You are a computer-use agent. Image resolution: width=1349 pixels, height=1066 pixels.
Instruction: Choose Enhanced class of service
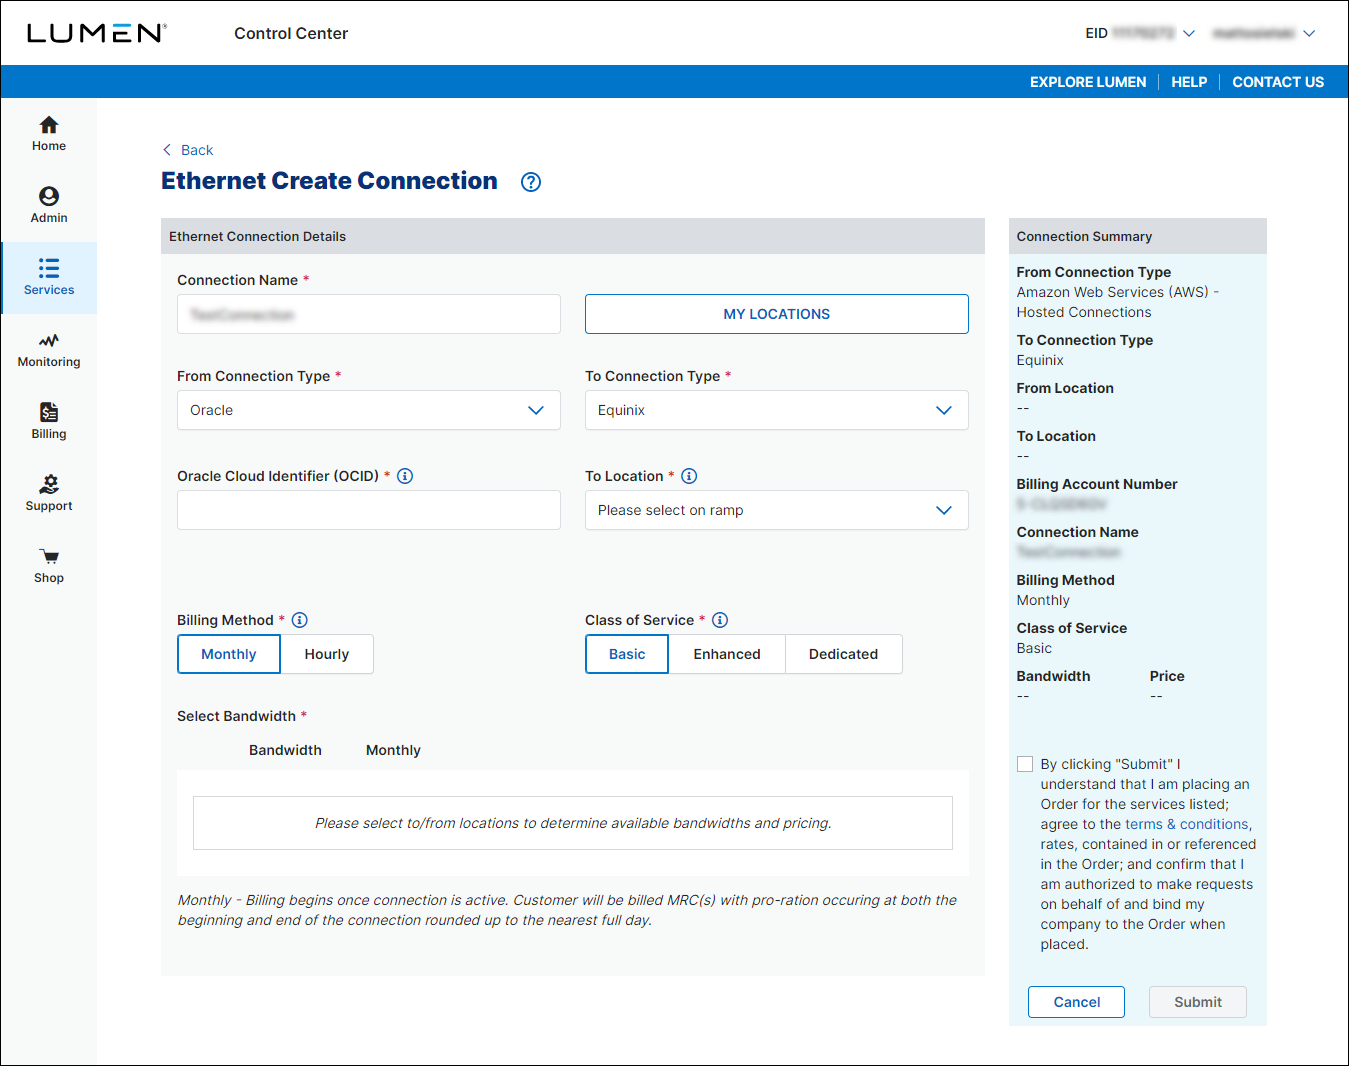click(727, 654)
